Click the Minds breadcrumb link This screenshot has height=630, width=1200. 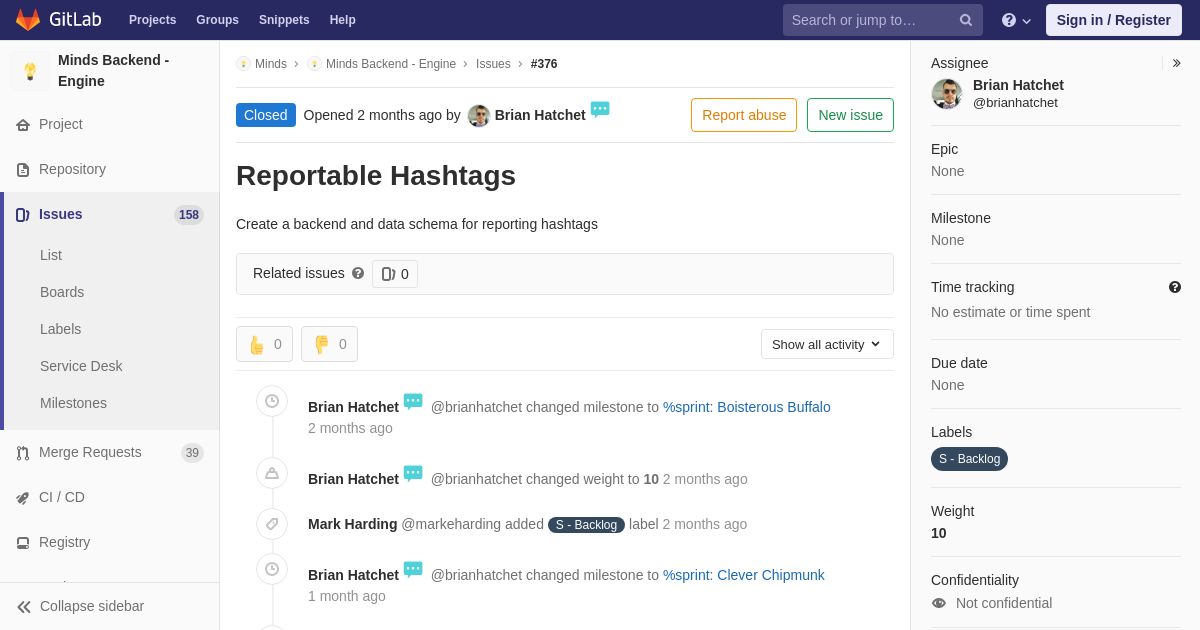(271, 64)
